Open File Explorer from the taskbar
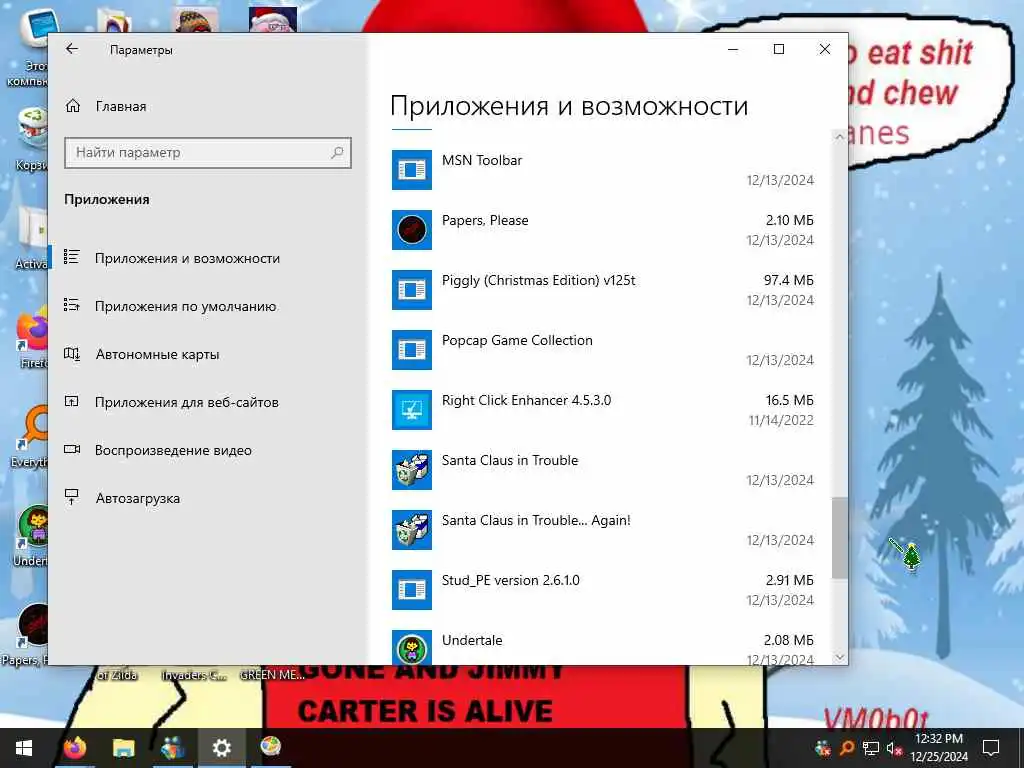 point(123,748)
